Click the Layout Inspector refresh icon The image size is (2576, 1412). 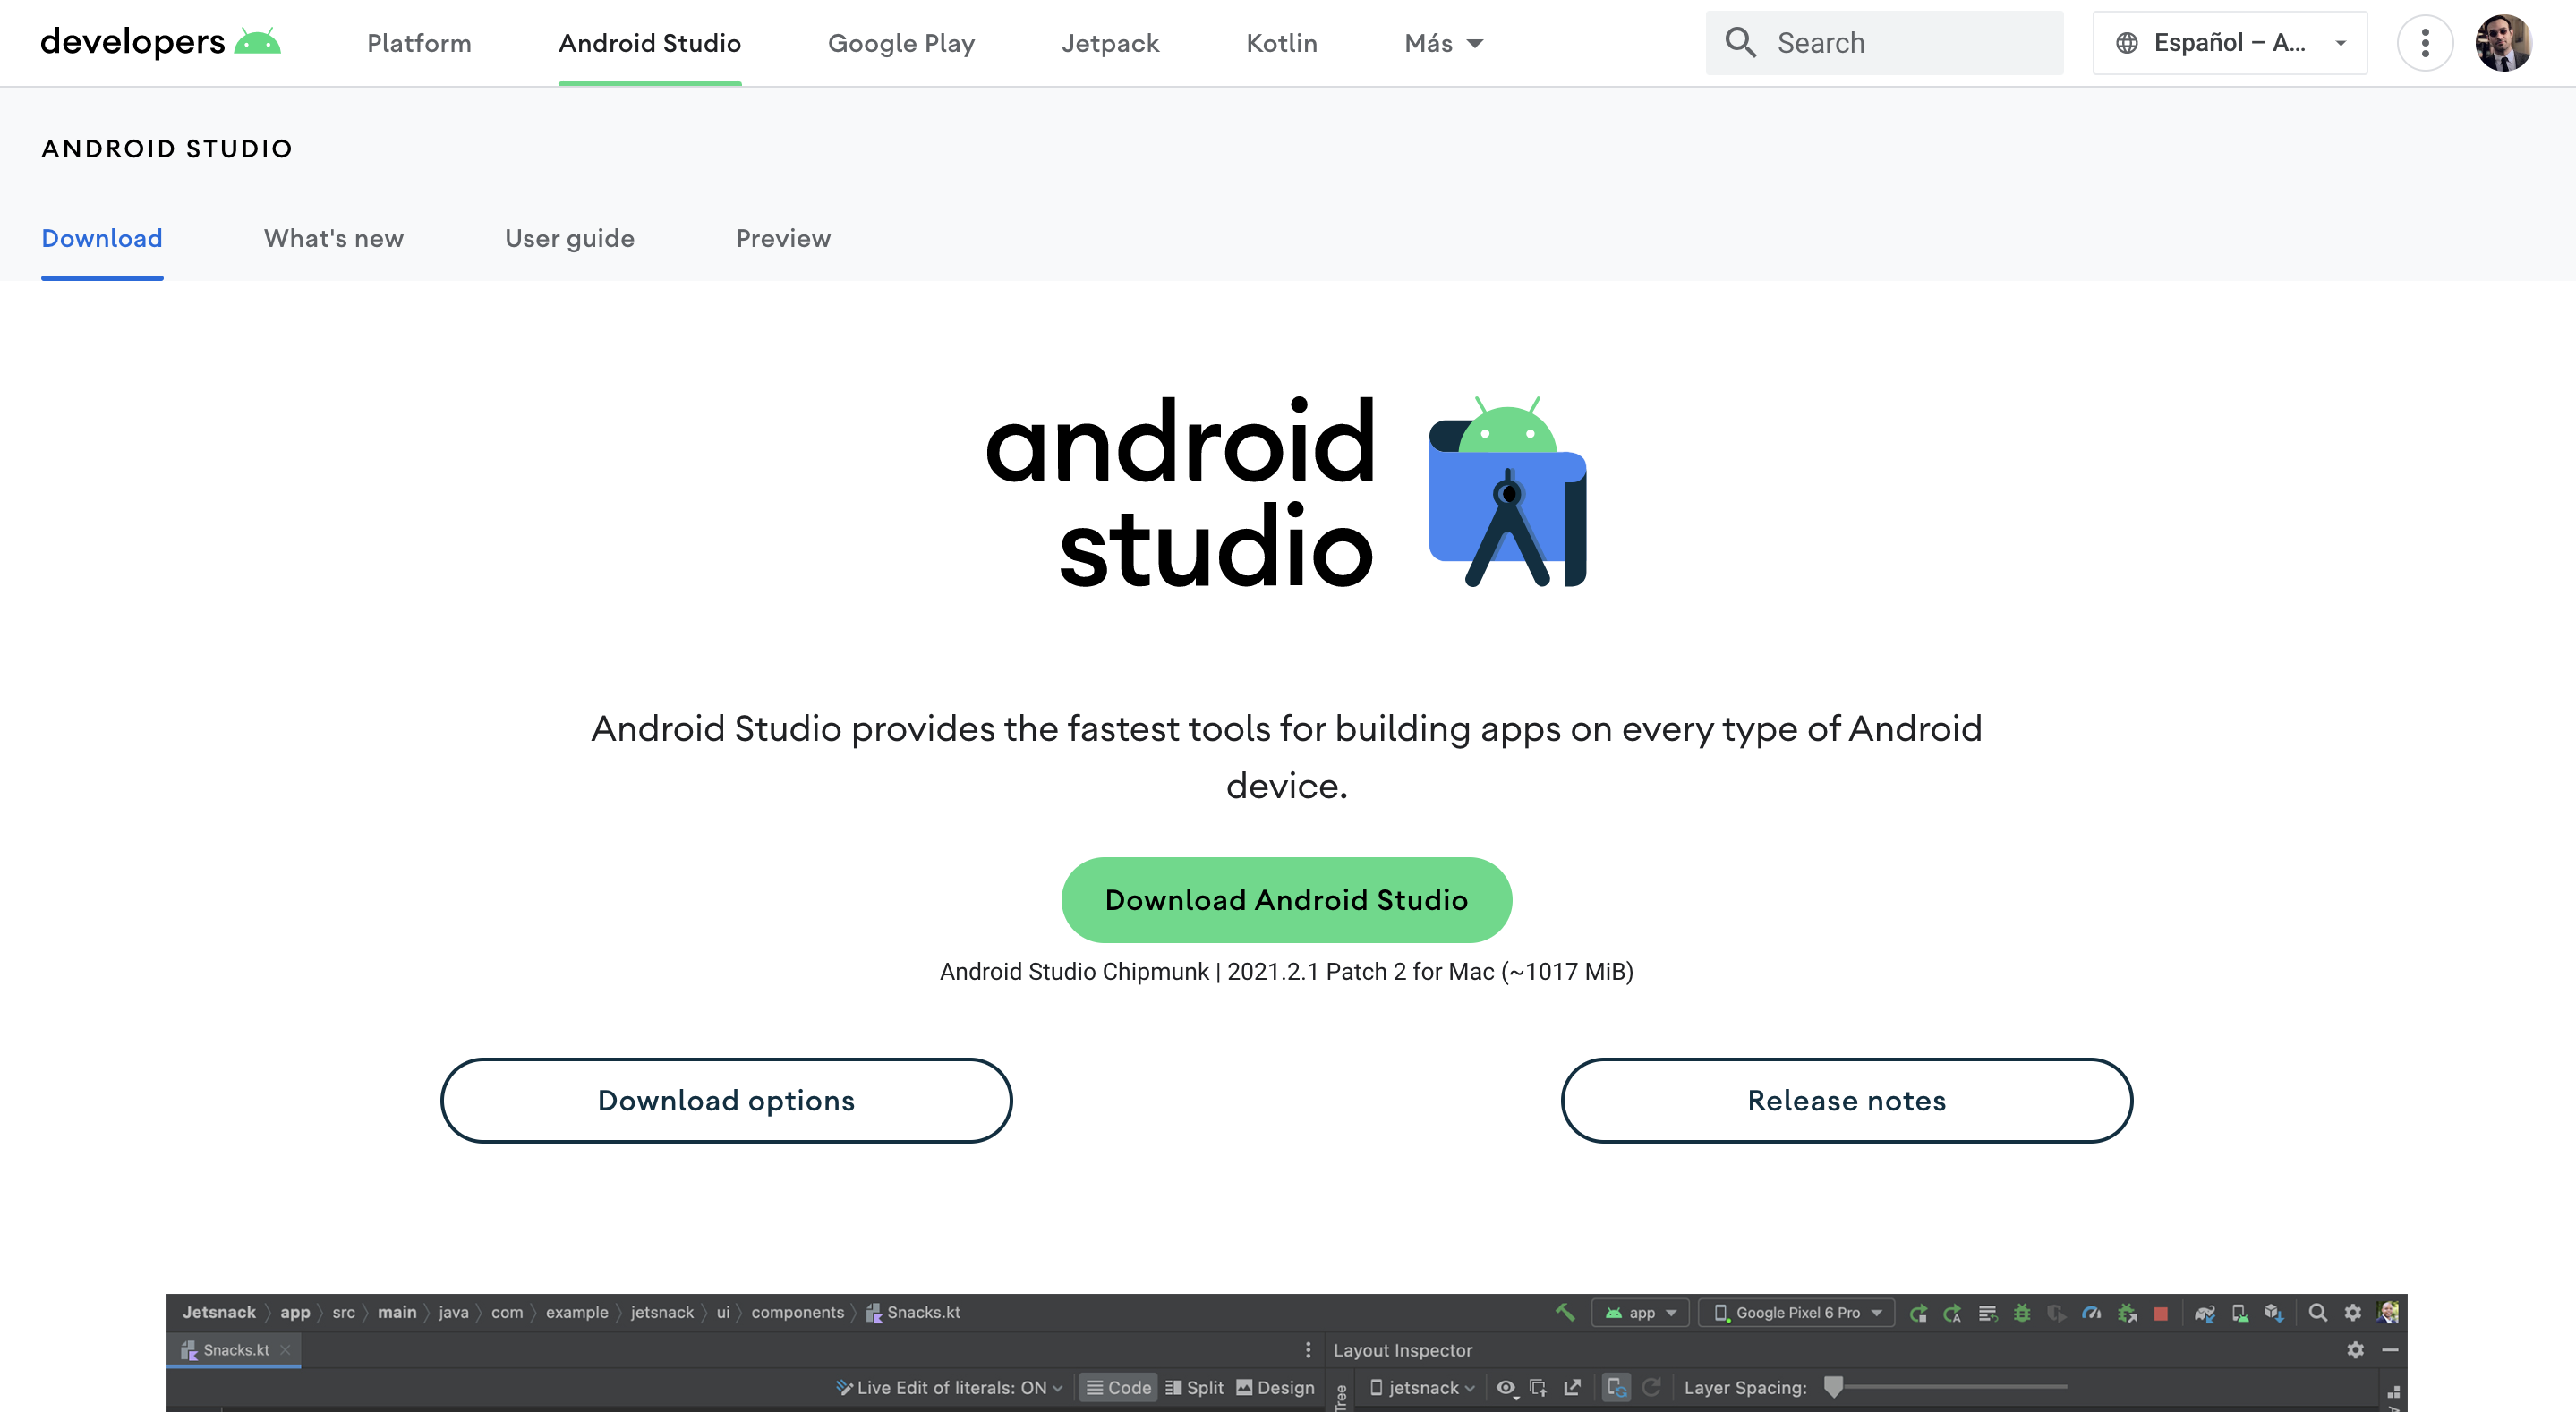pos(1652,1388)
